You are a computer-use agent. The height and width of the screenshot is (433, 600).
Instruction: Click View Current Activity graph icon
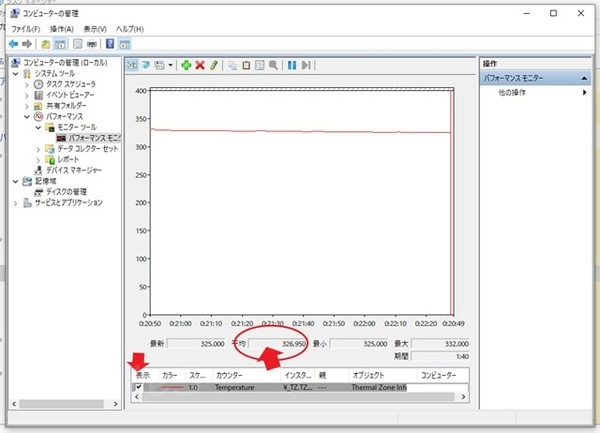[132, 65]
